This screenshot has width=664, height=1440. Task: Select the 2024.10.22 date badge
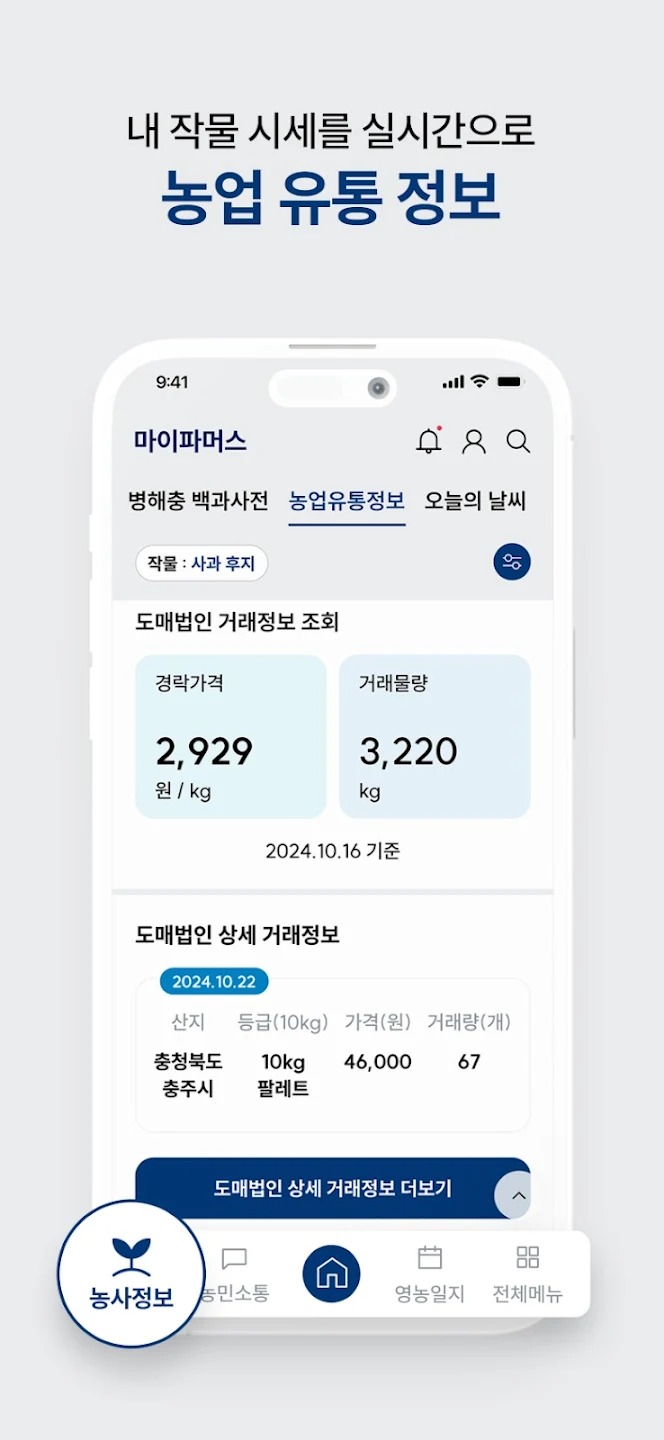coord(214,981)
